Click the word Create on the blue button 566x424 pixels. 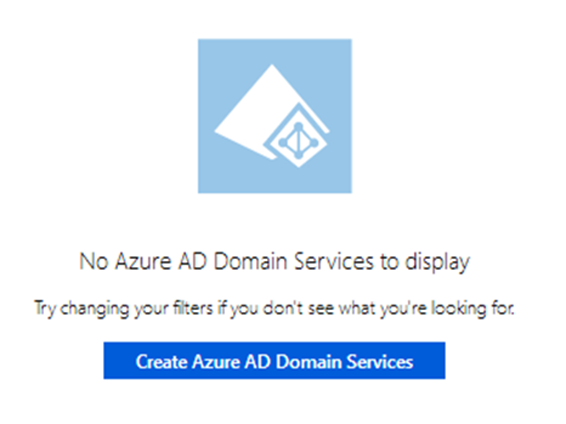(161, 362)
